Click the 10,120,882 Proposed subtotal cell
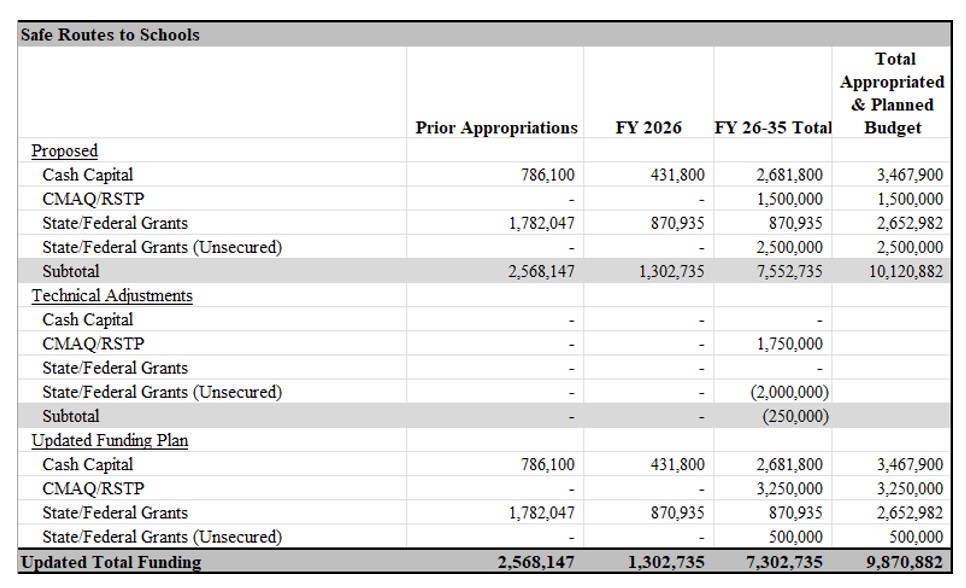This screenshot has width=966, height=588. 906,271
